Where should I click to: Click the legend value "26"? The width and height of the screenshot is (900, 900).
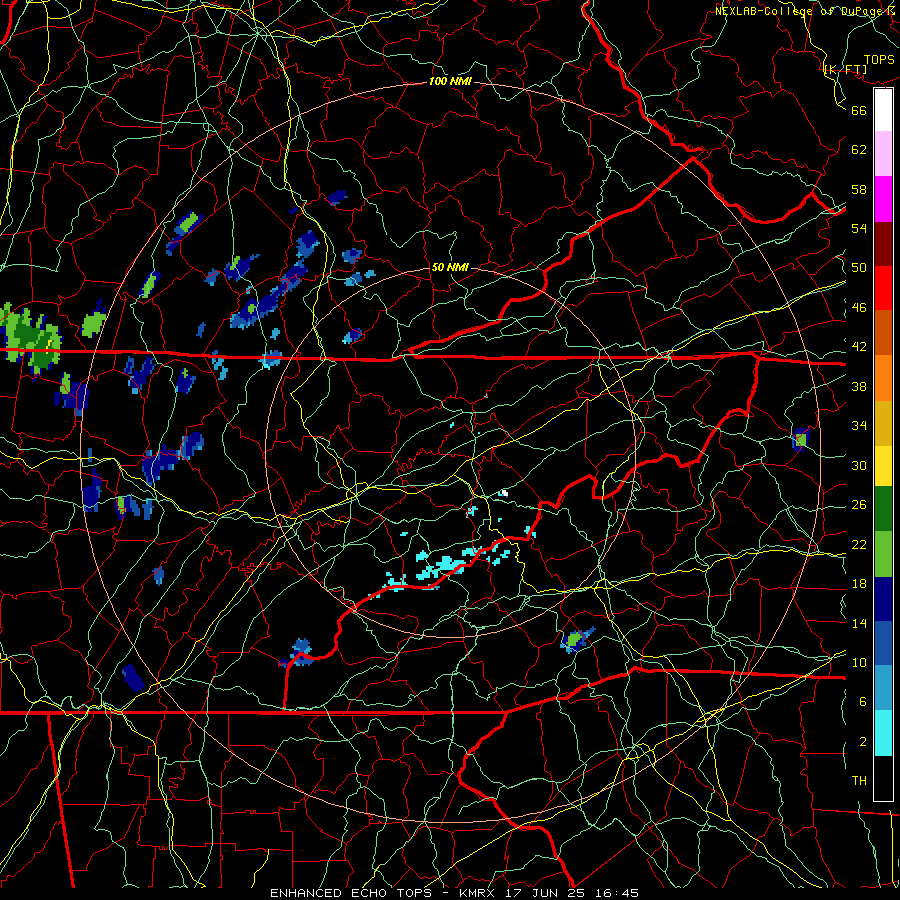click(859, 505)
